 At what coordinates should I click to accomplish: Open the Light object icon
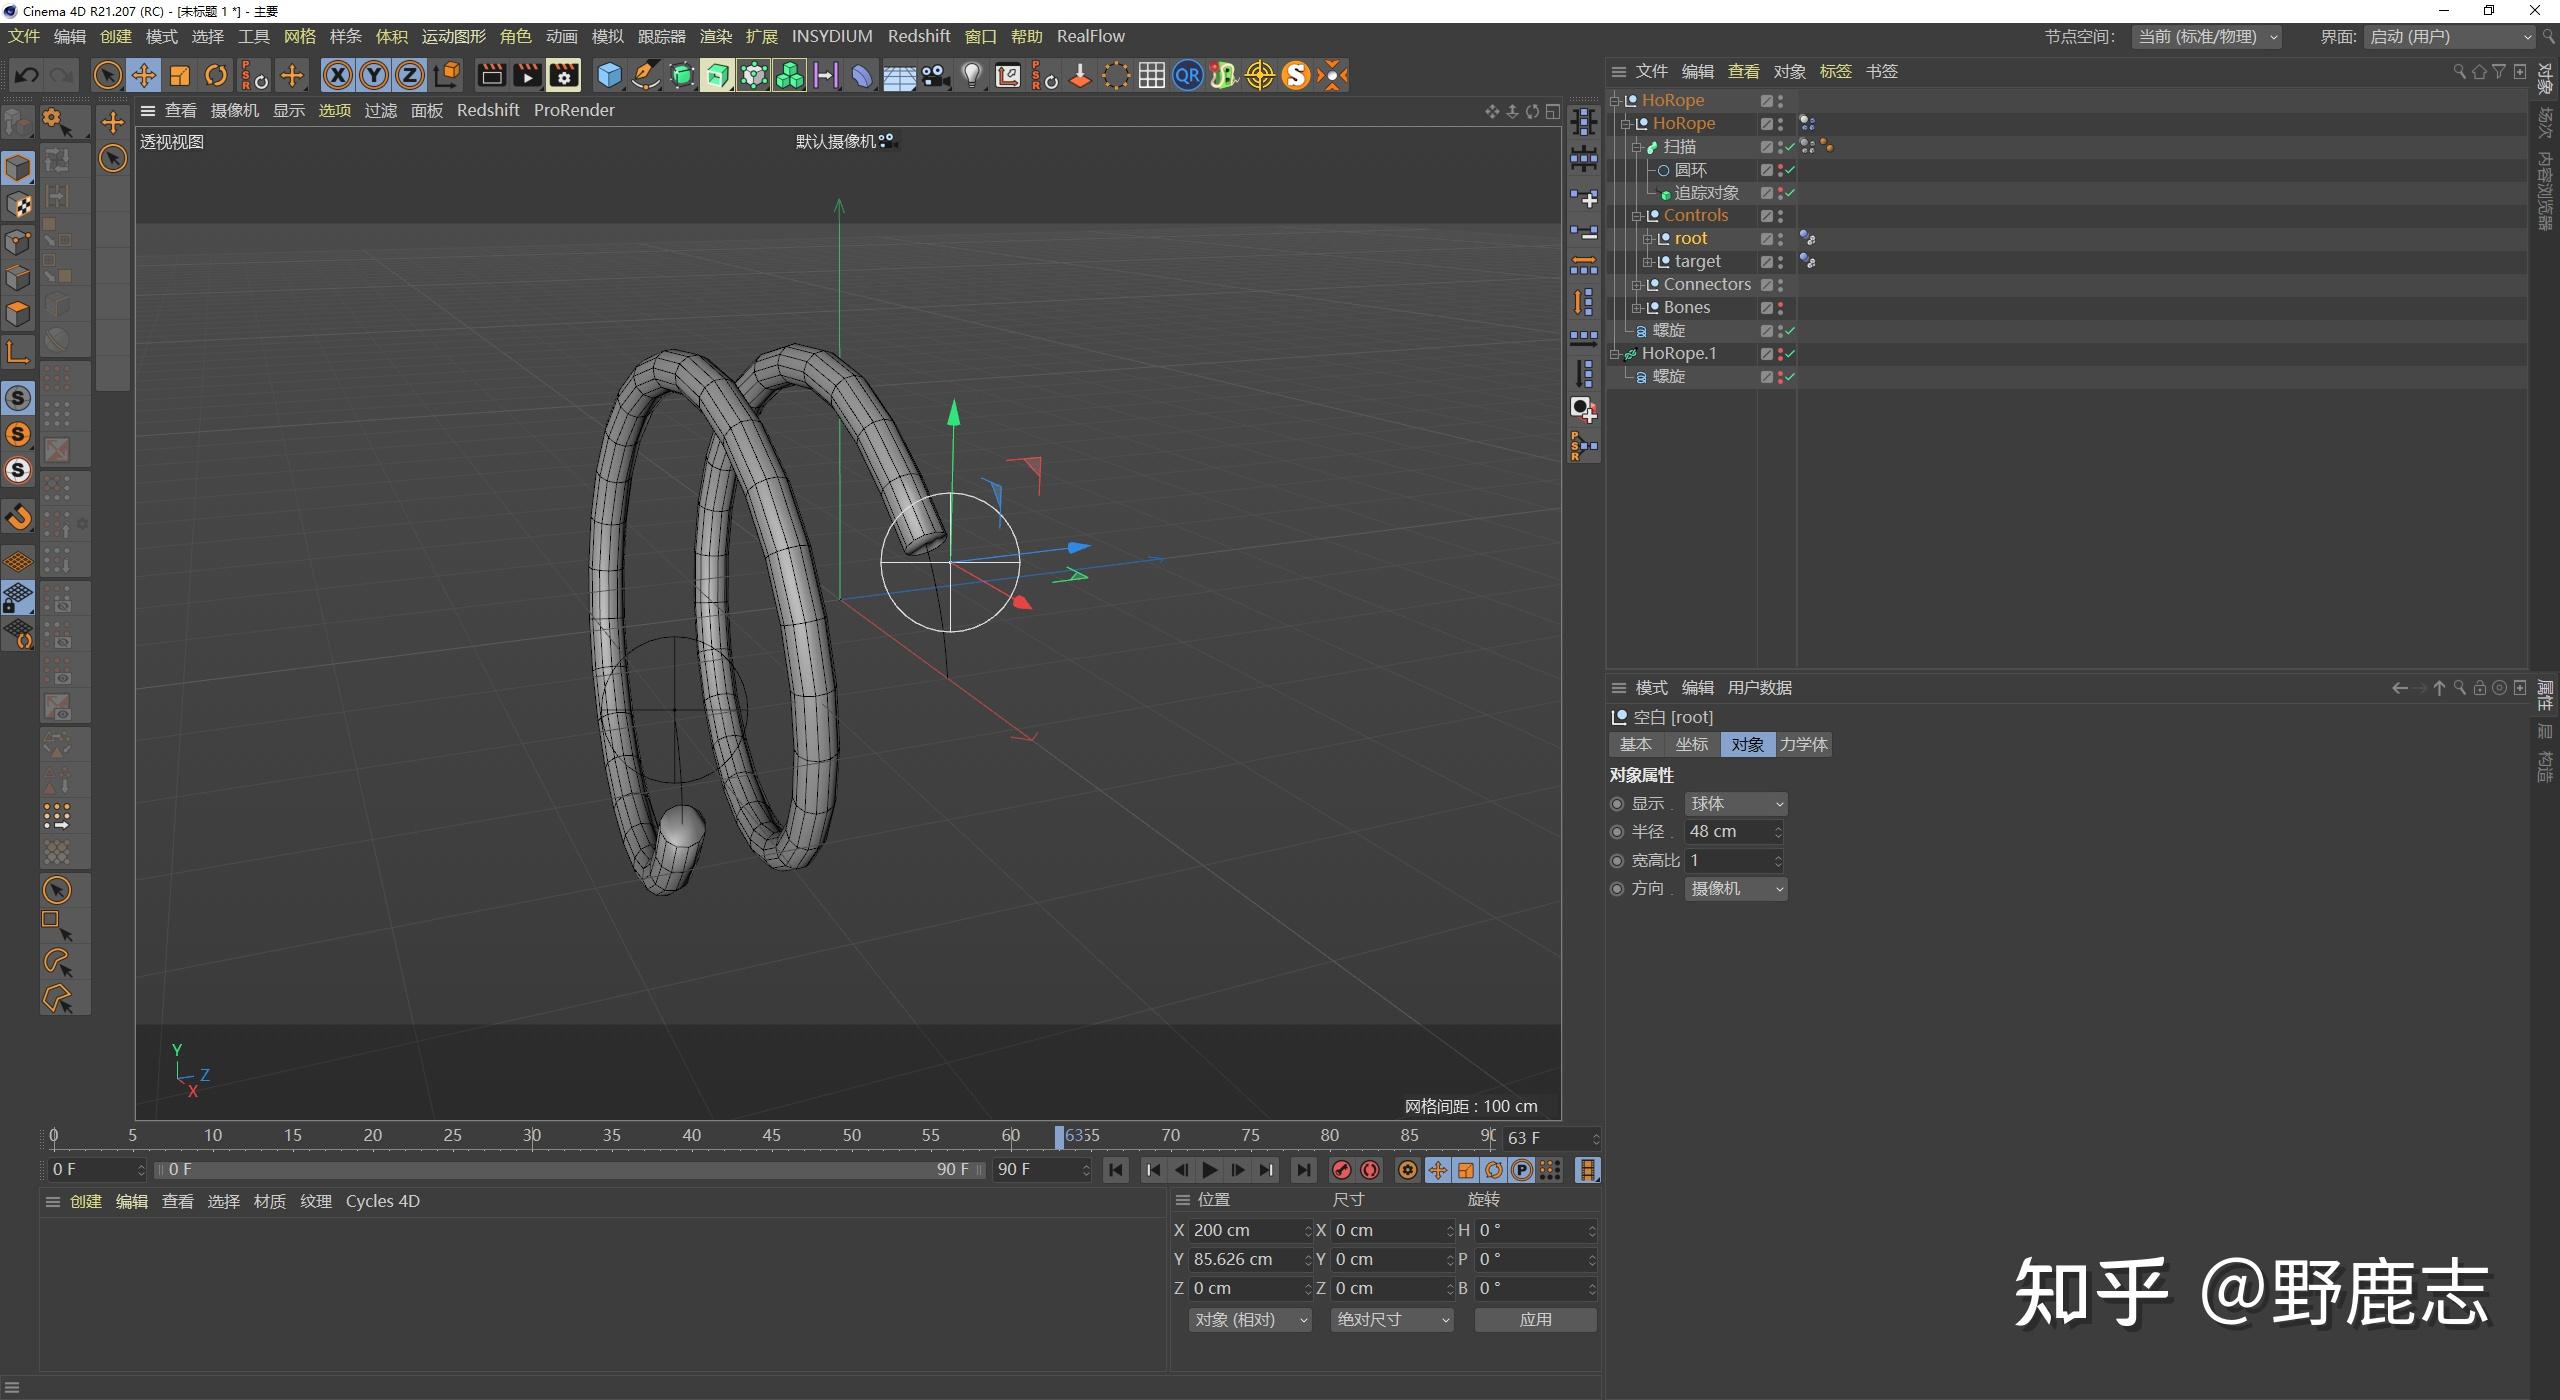tap(971, 75)
